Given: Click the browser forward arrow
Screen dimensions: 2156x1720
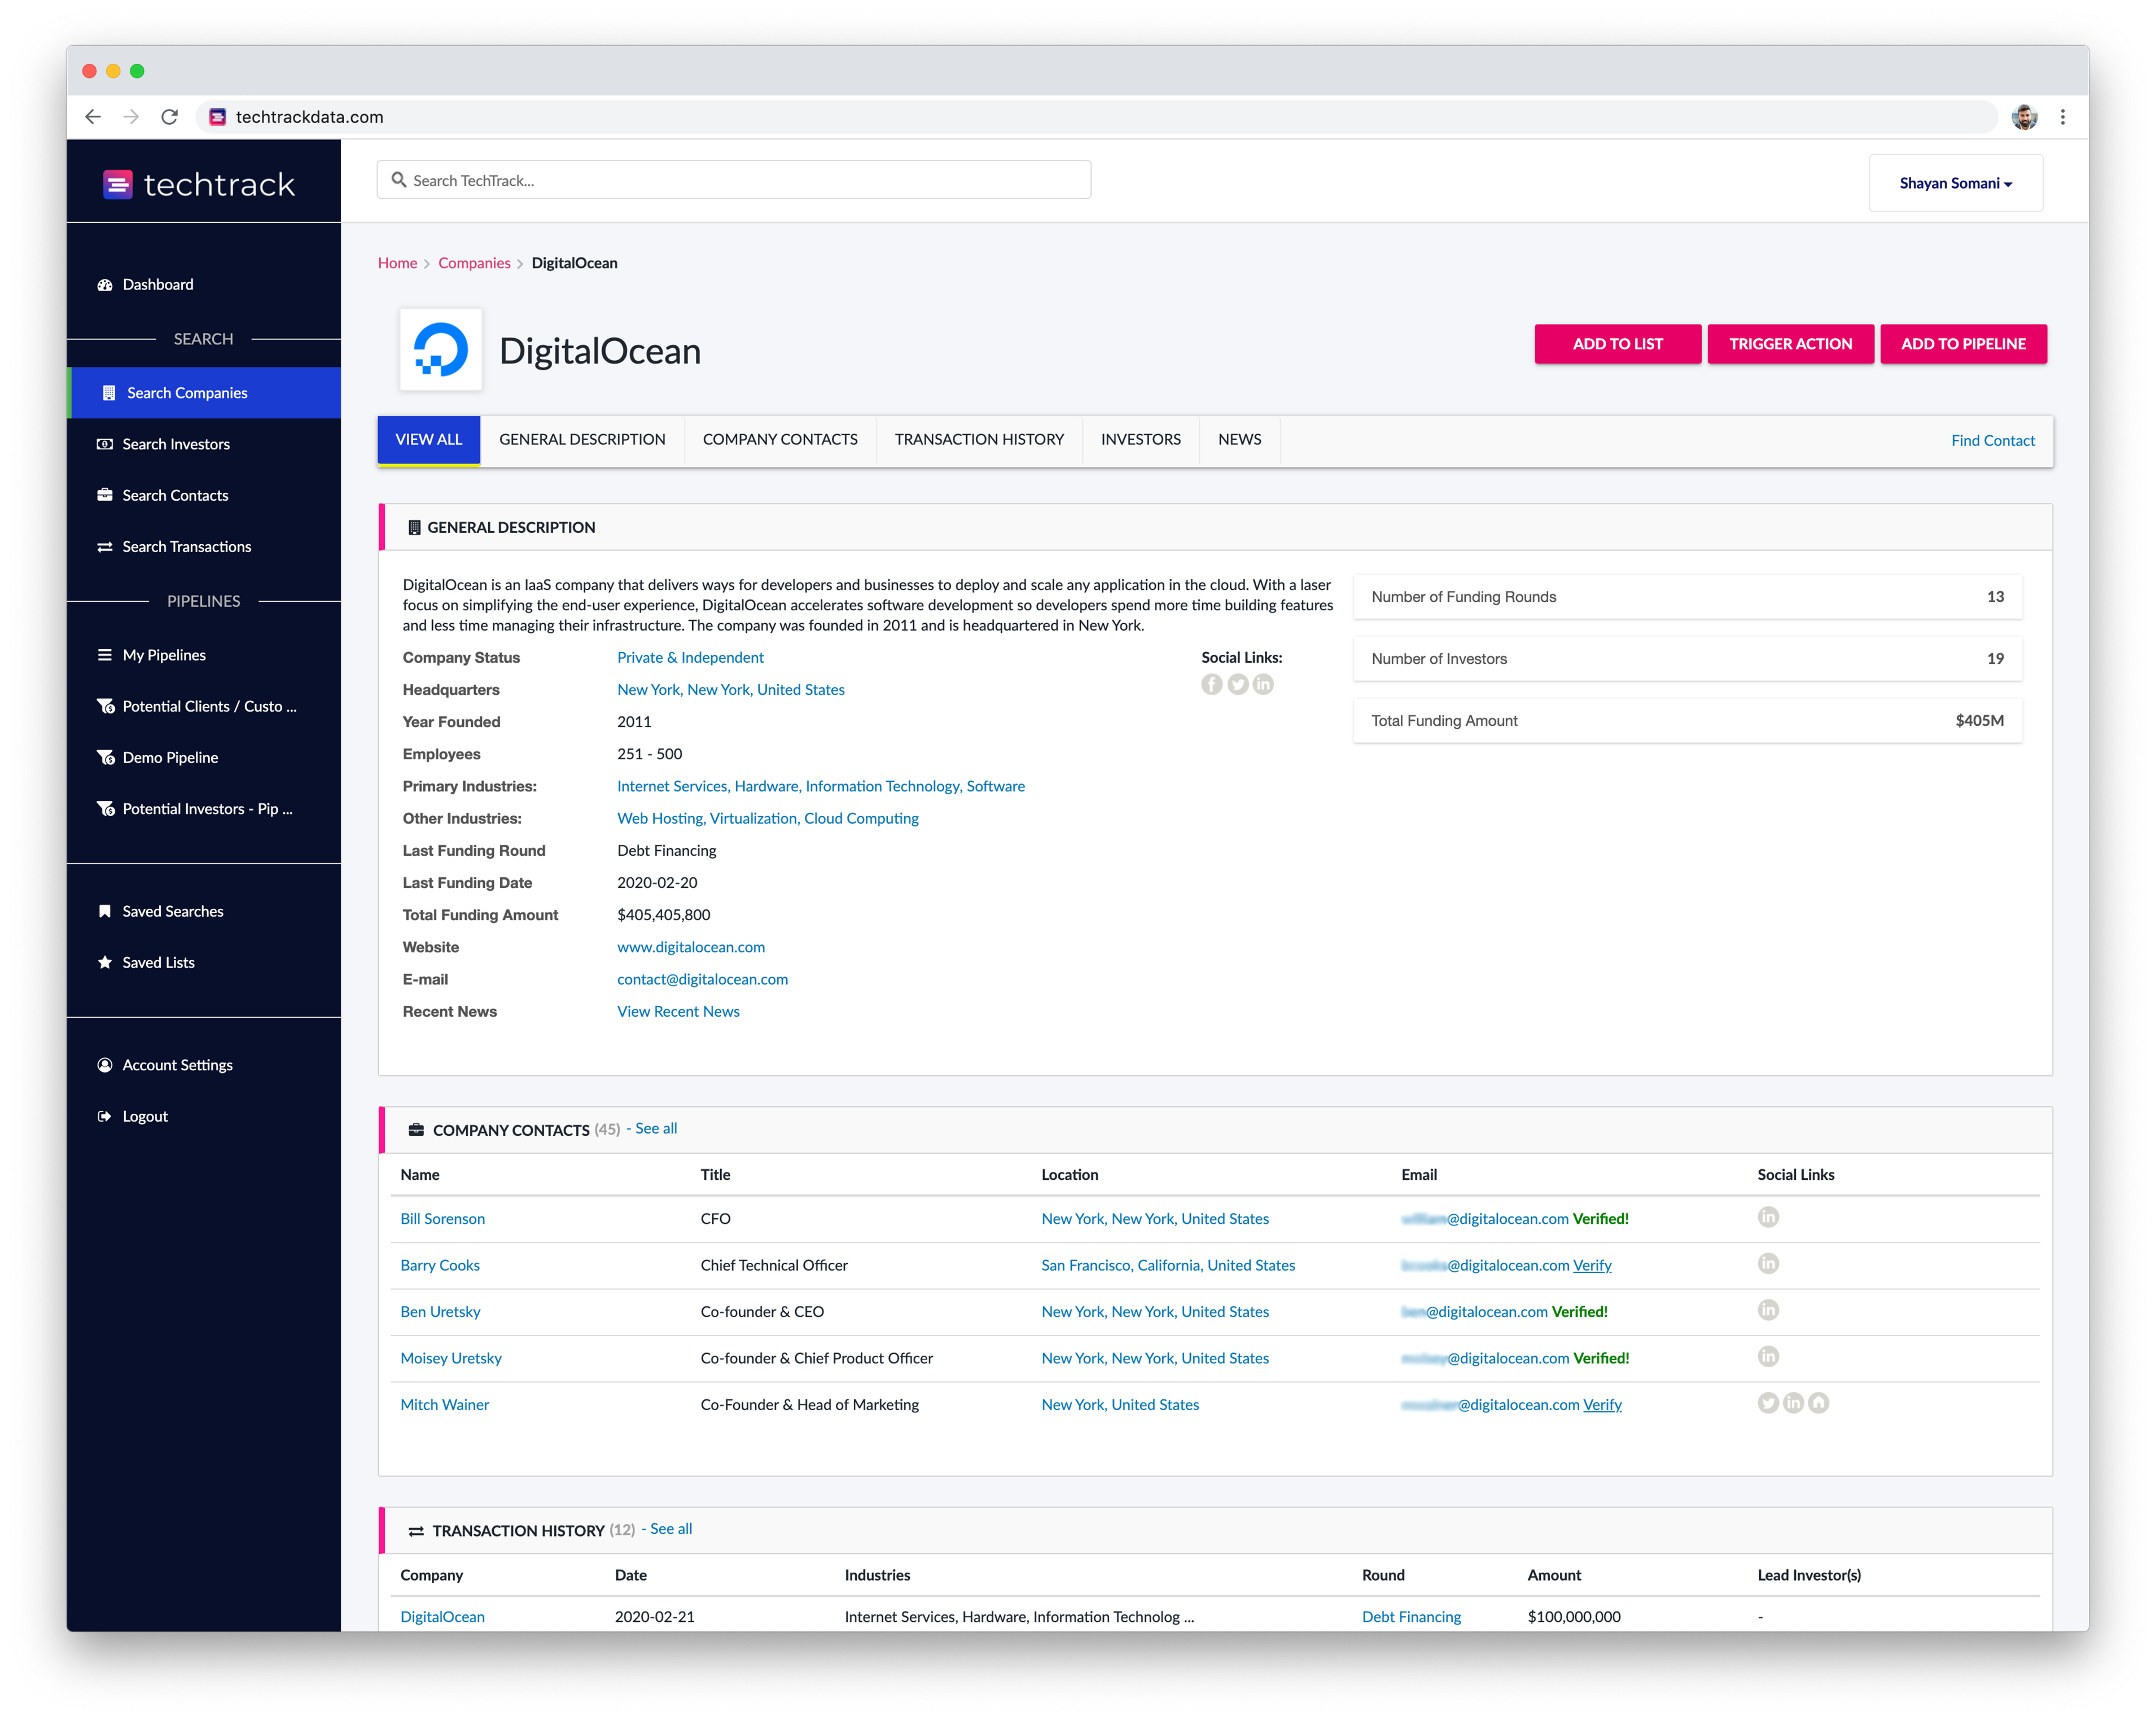Looking at the screenshot, I should (x=131, y=117).
